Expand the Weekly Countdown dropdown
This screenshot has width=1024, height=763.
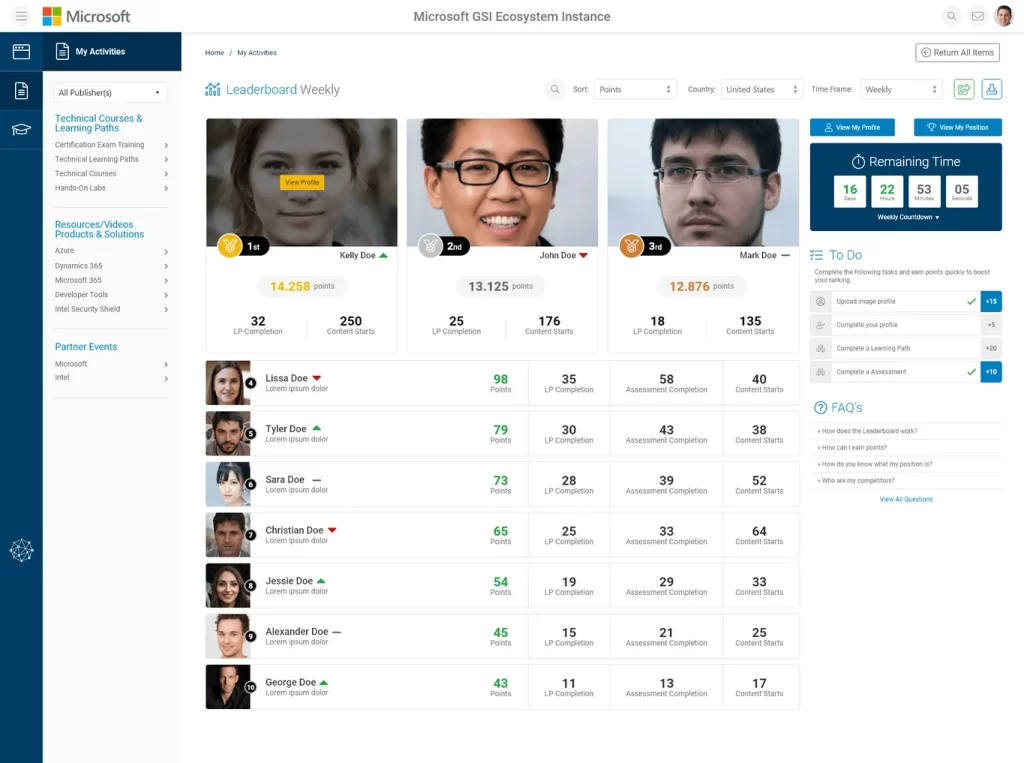coord(908,217)
